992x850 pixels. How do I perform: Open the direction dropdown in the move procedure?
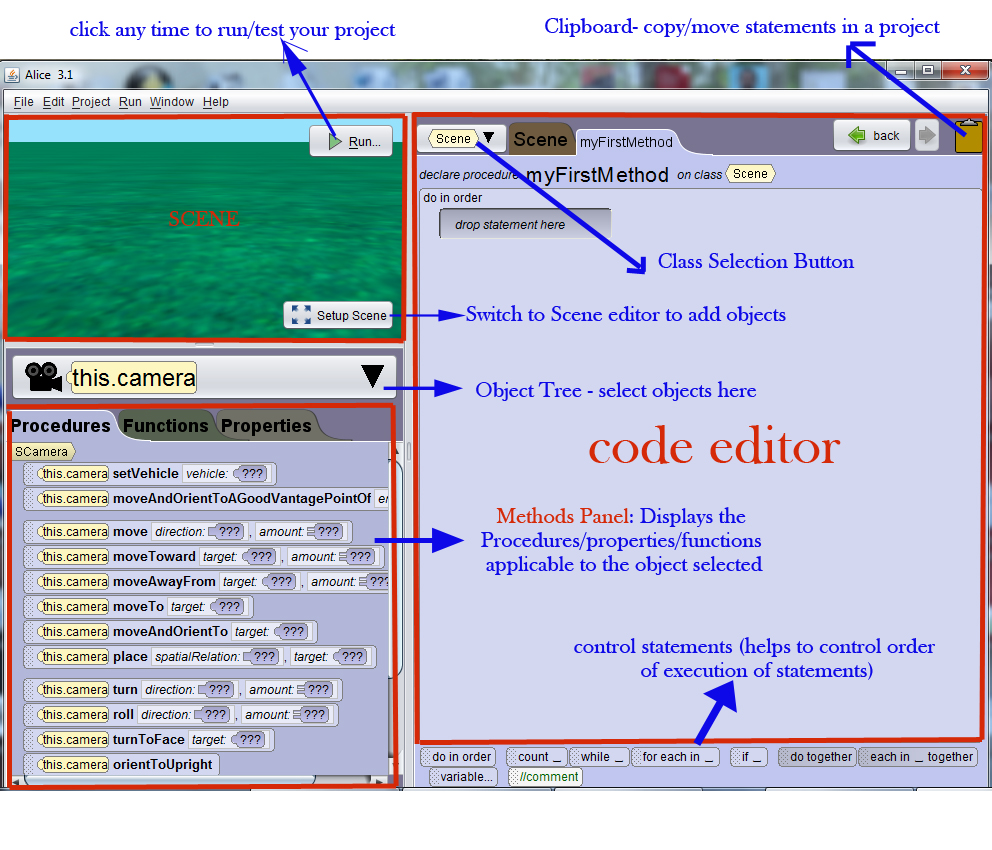point(228,531)
